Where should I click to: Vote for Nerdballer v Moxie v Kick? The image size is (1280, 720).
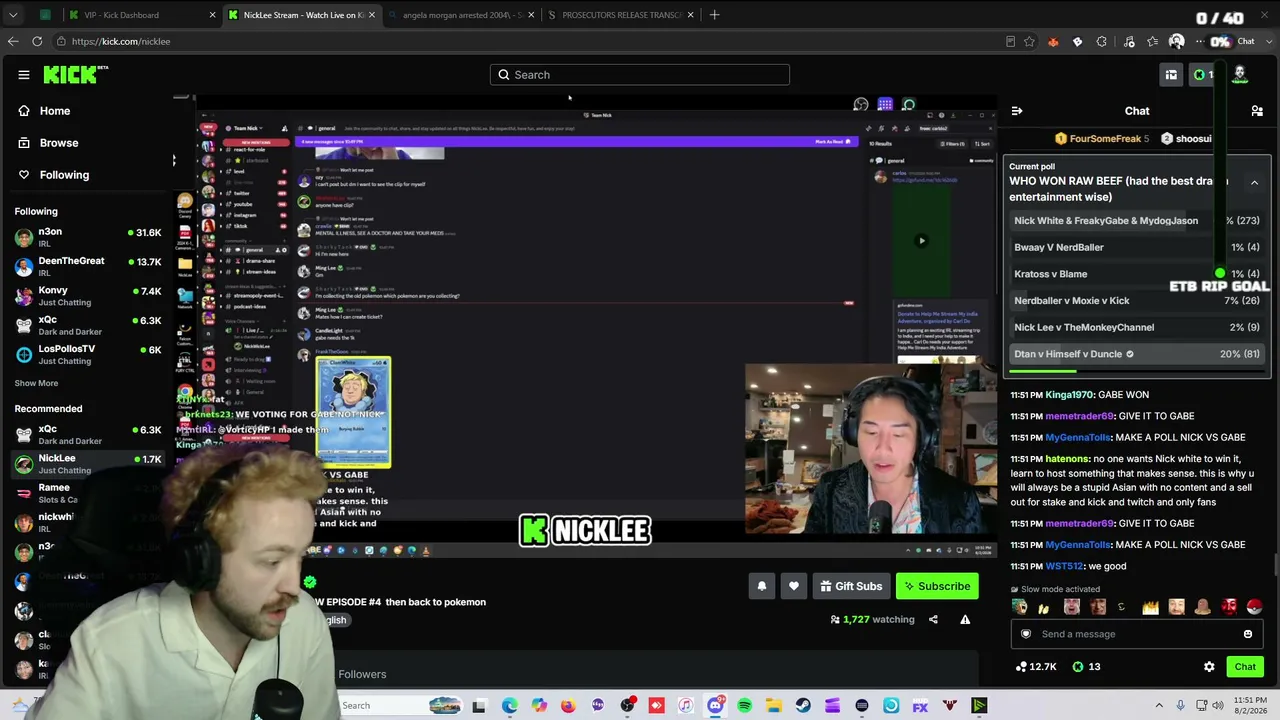[1137, 301]
